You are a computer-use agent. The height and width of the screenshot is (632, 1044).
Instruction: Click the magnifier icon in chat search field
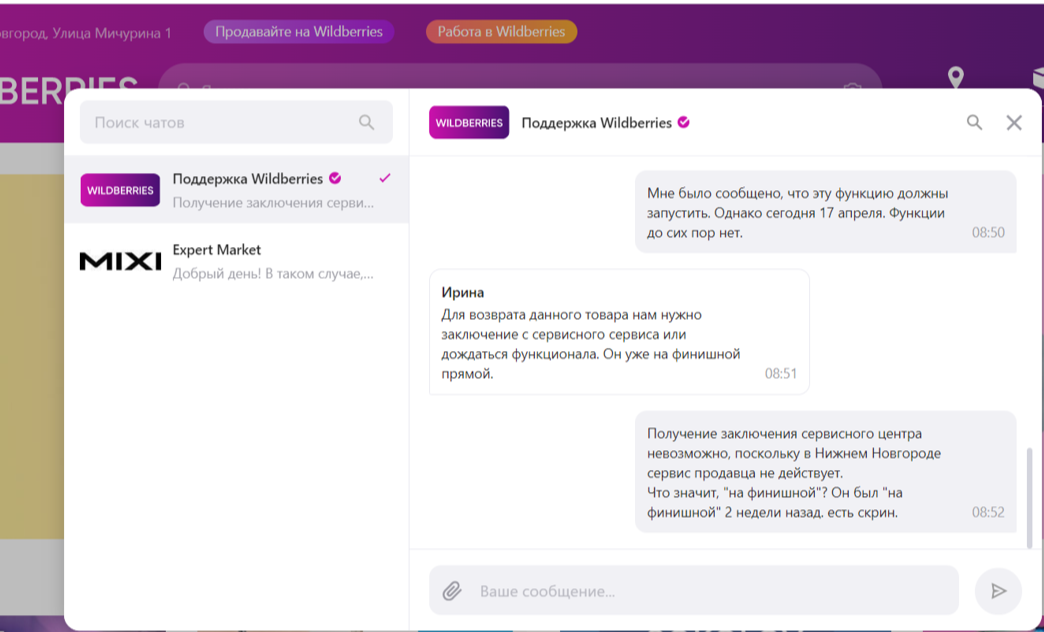[367, 122]
